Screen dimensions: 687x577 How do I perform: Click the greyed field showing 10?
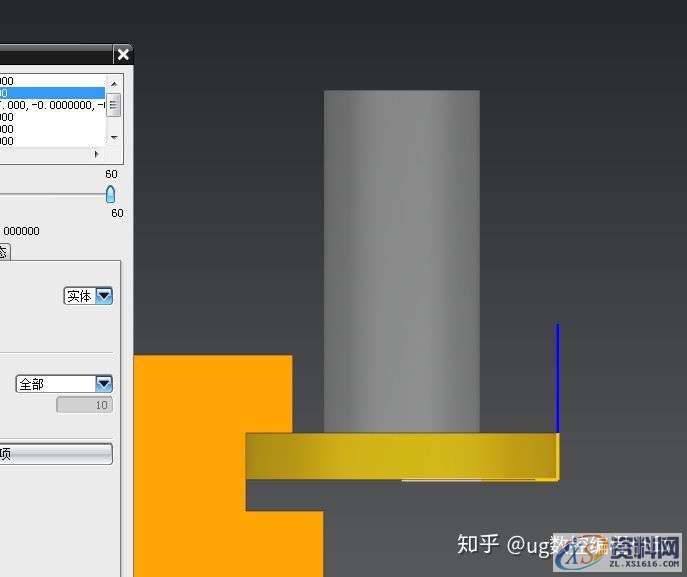coord(84,405)
